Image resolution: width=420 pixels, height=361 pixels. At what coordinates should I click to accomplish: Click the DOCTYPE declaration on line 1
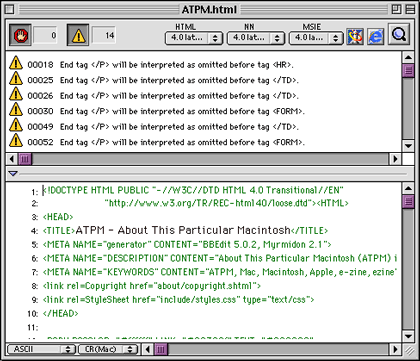193,190
